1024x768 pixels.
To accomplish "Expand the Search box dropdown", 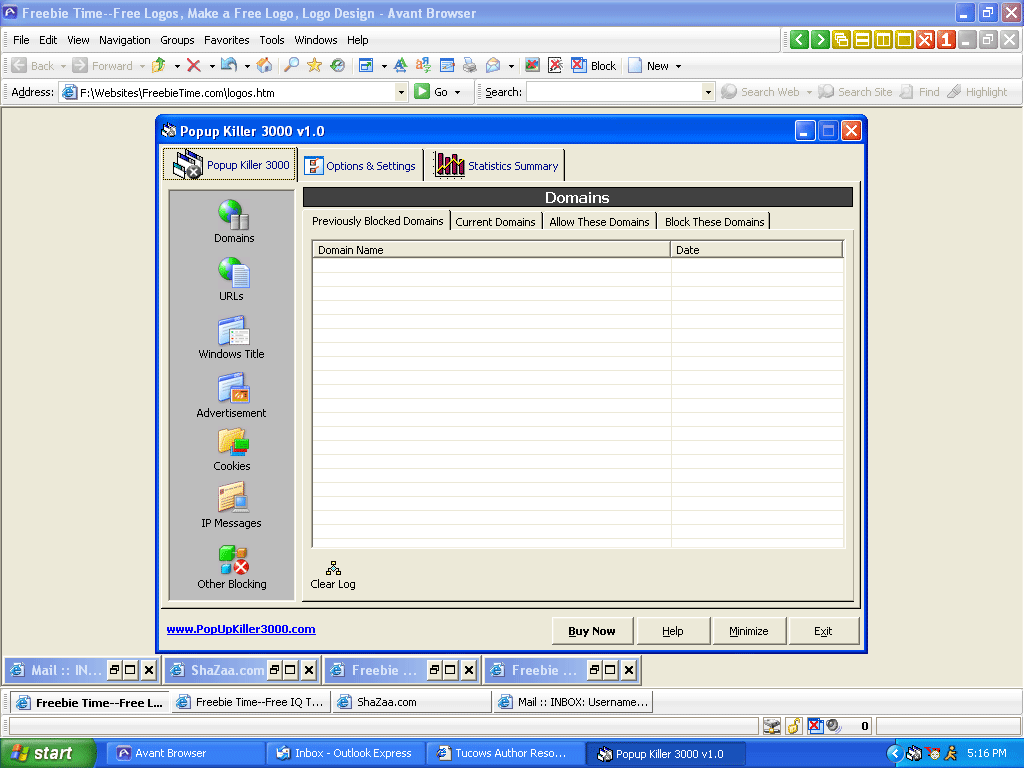I will coord(708,93).
